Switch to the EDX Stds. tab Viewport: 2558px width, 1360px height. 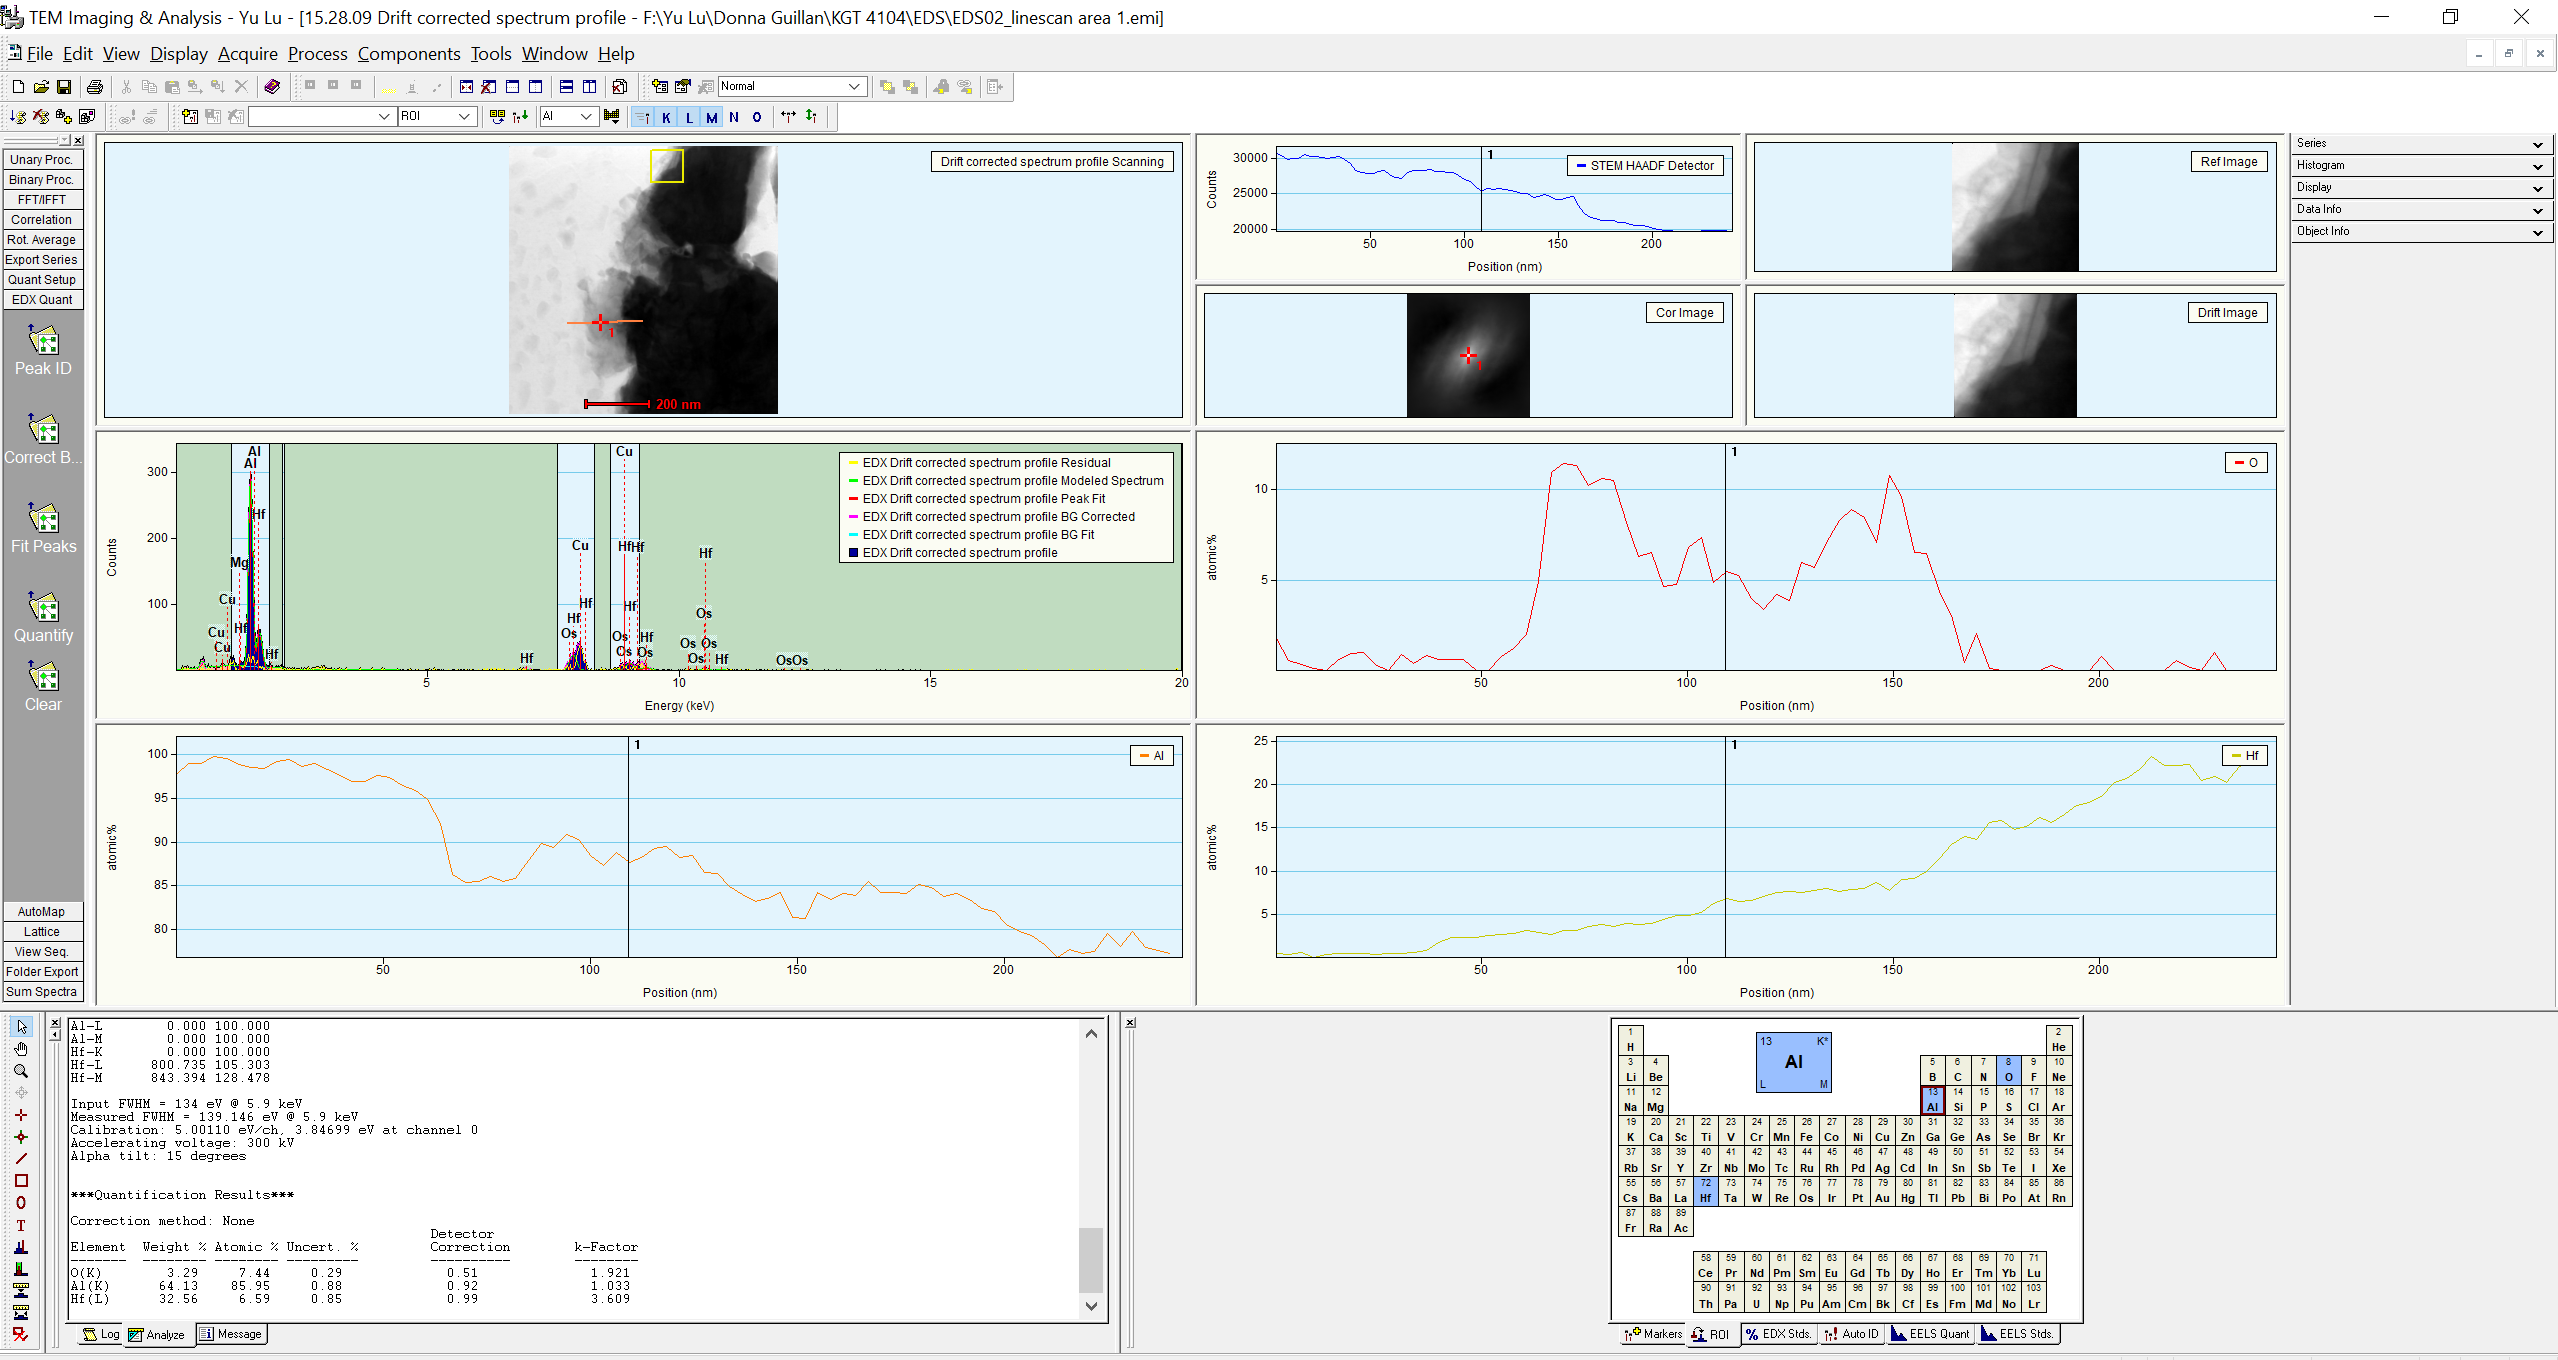1778,1334
